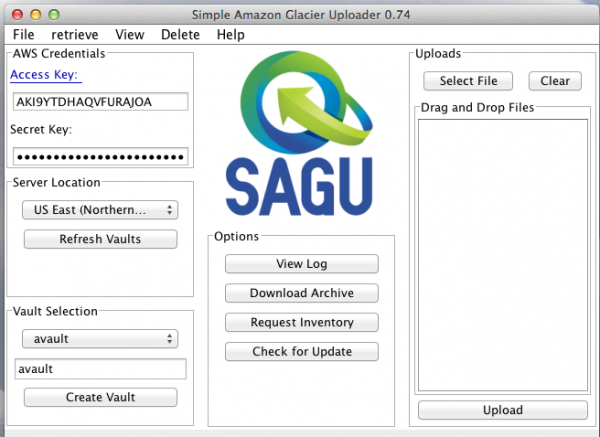Click inside the Drag and Drop Files area
The width and height of the screenshot is (600, 437).
click(502, 255)
